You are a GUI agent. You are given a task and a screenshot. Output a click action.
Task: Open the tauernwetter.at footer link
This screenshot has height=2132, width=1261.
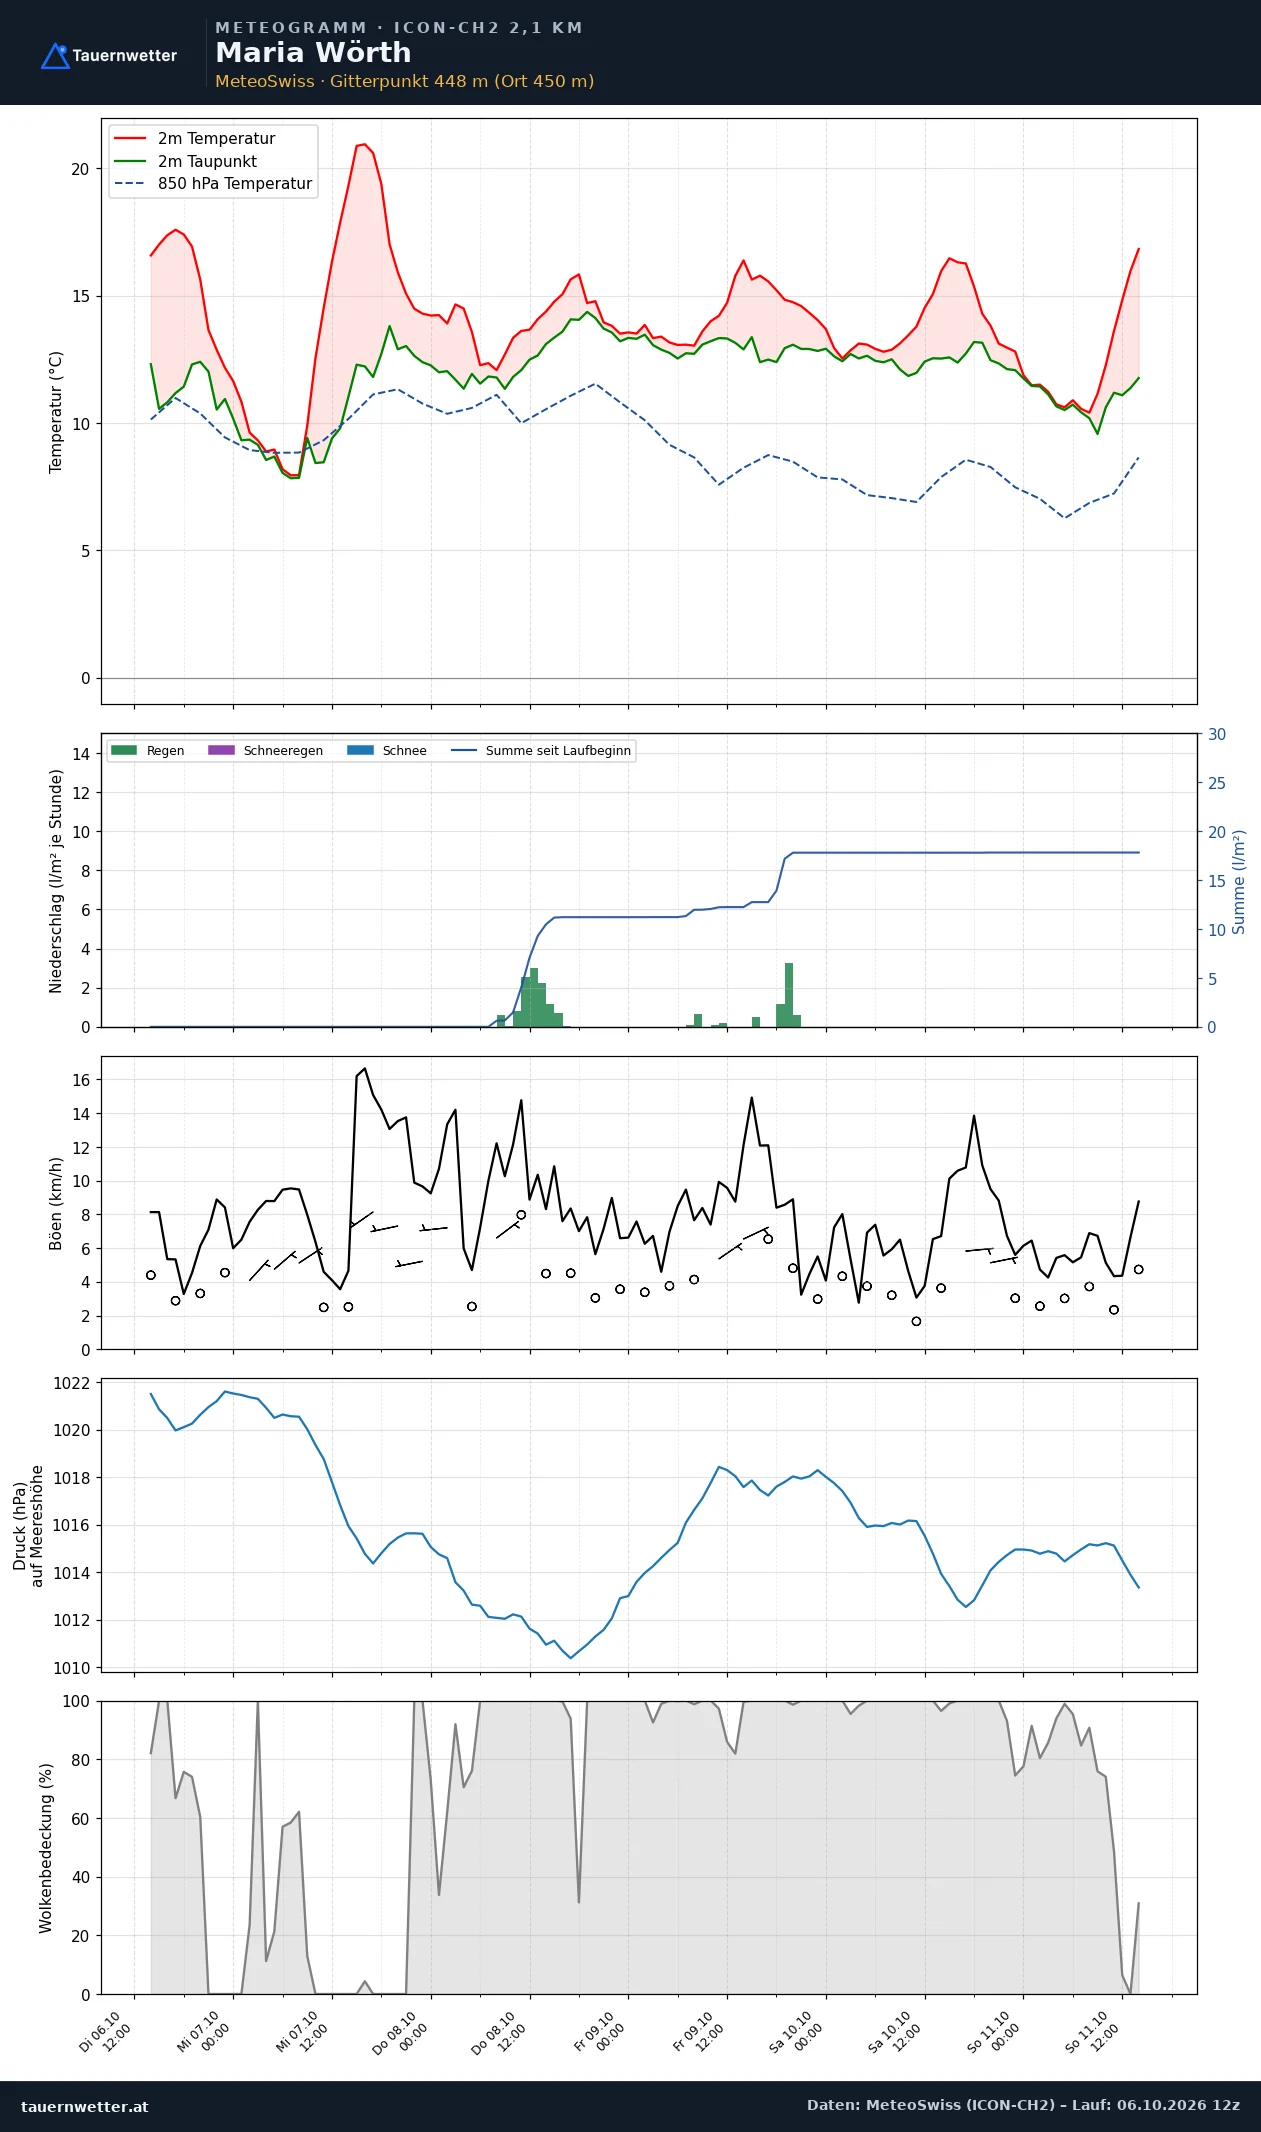click(x=85, y=2107)
